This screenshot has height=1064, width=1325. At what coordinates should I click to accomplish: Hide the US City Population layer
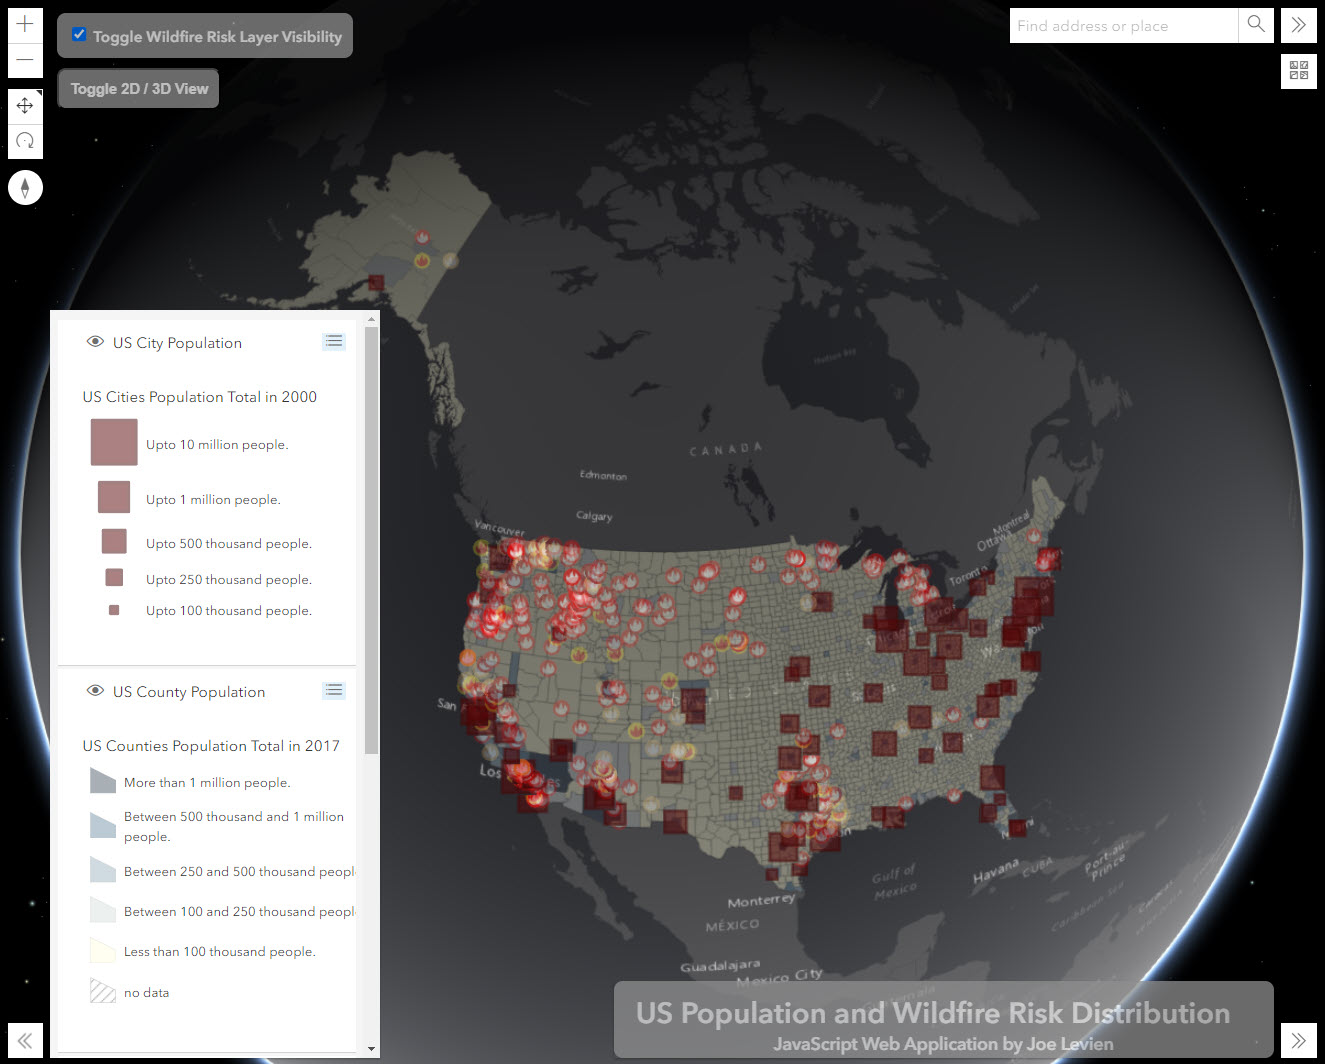pos(95,341)
